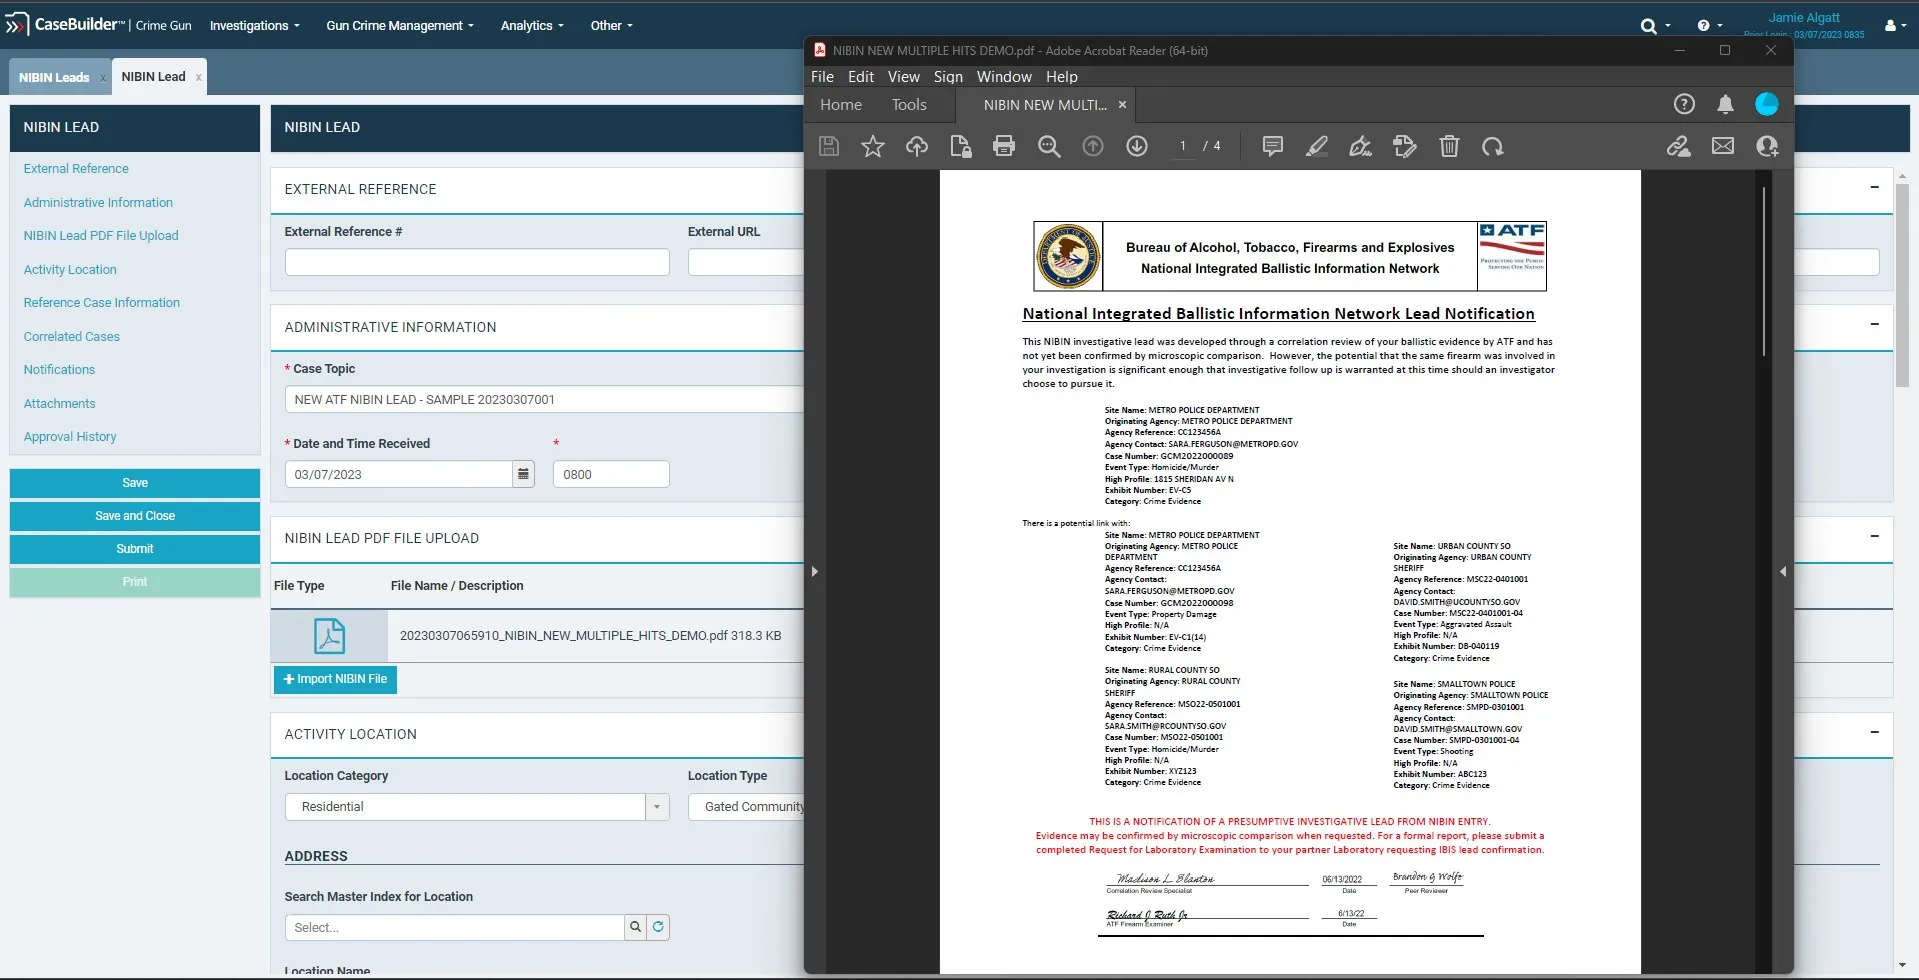Screen dimensions: 1919x980
Task: Collapse the left Acrobat navigation pane arrow
Action: pyautogui.click(x=815, y=572)
